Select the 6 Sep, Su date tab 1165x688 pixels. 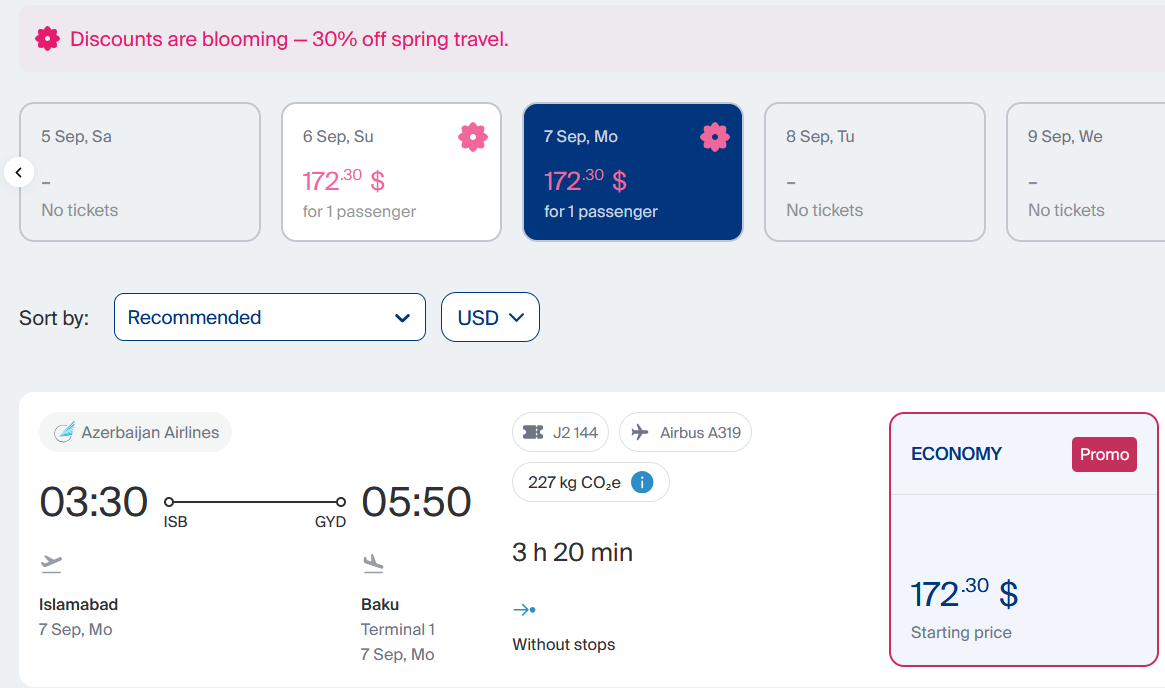click(392, 172)
